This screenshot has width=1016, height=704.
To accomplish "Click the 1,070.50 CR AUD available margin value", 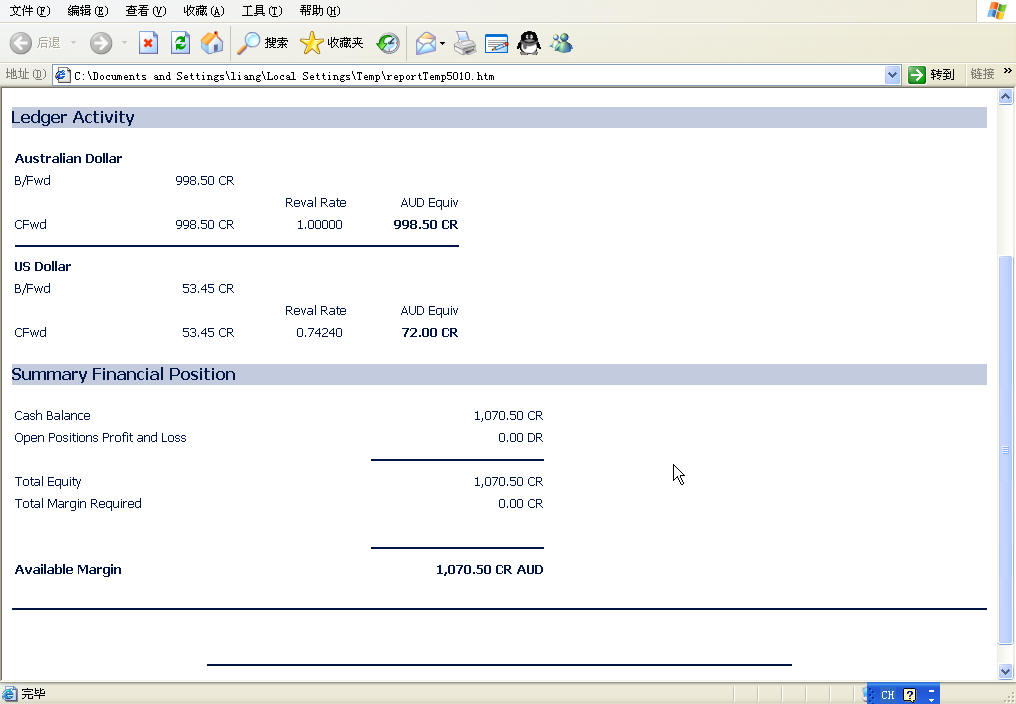I will pos(489,570).
